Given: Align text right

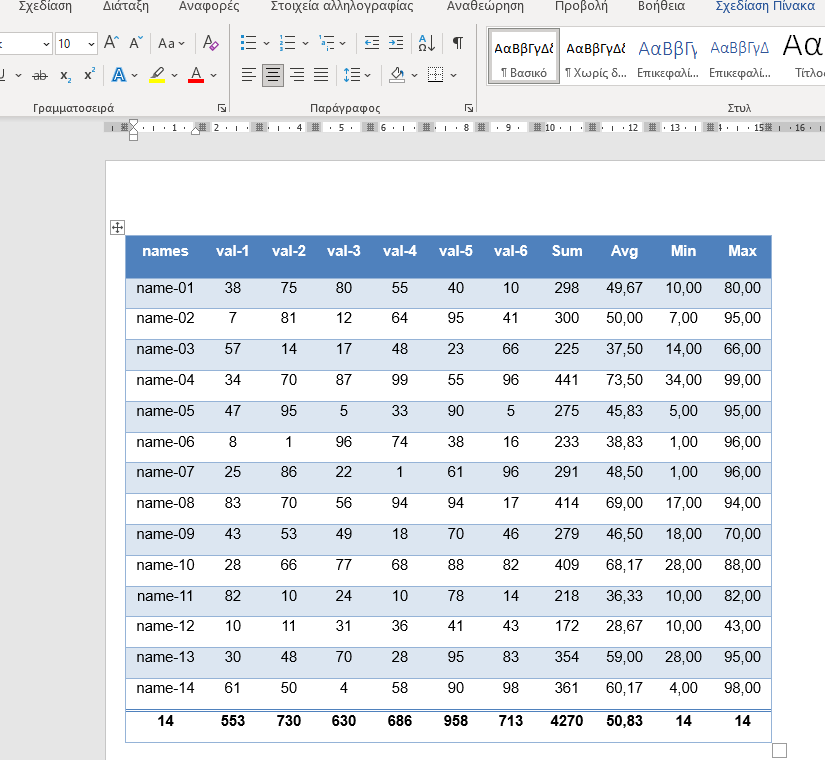Looking at the screenshot, I should click(x=297, y=75).
